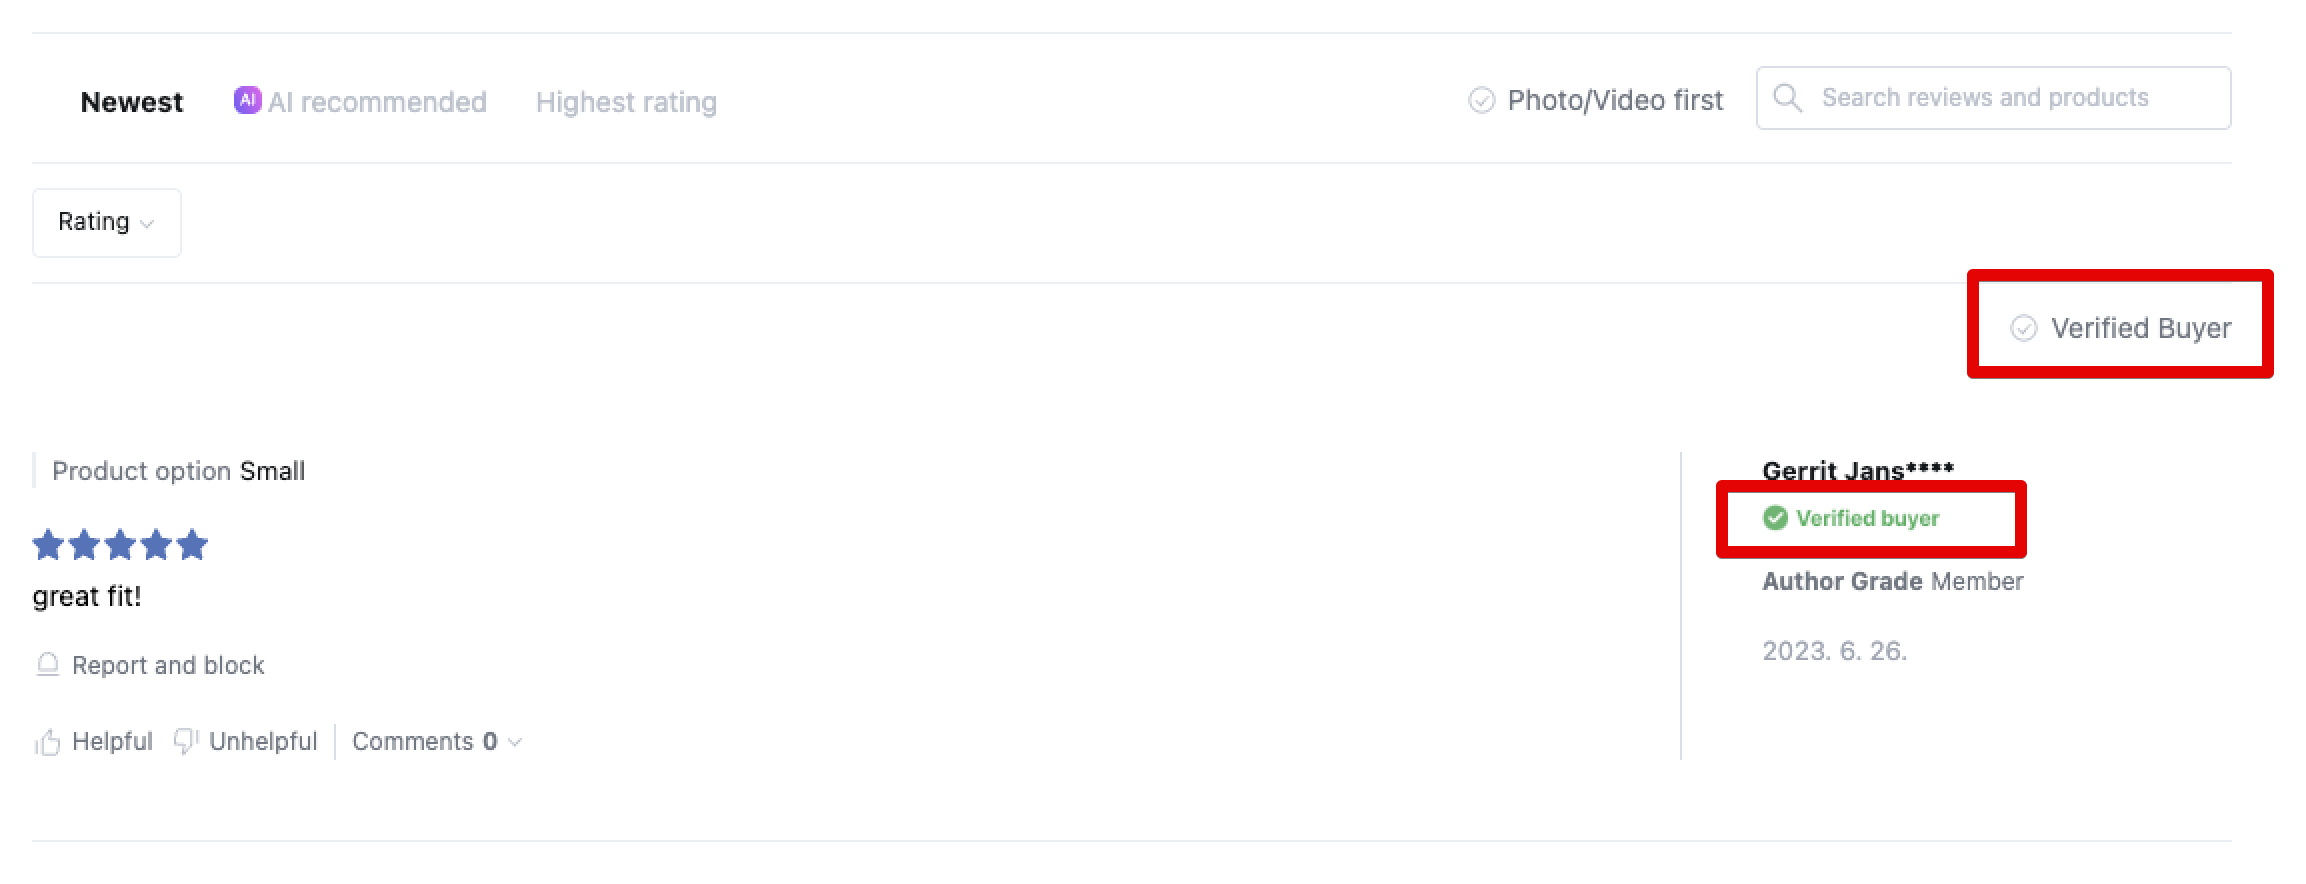2306x884 pixels.
Task: Open the Rating filter dropdown
Action: pos(106,222)
